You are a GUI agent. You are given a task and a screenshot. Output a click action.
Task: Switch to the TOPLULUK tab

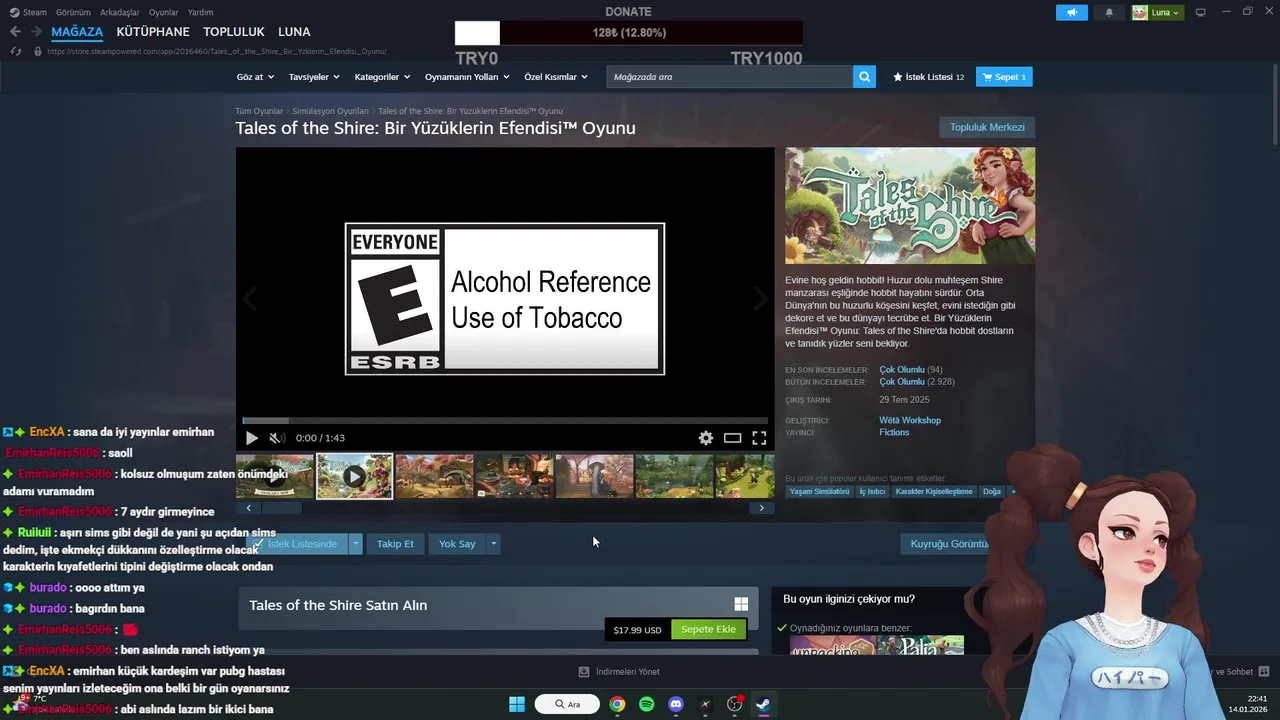(234, 32)
